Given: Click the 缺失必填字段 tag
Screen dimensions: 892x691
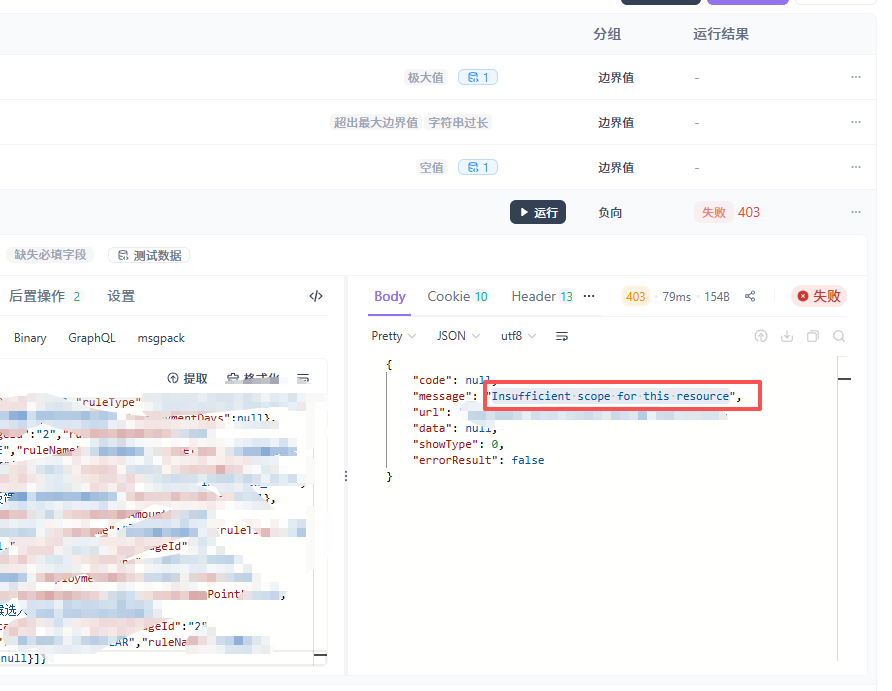Looking at the screenshot, I should 50,255.
